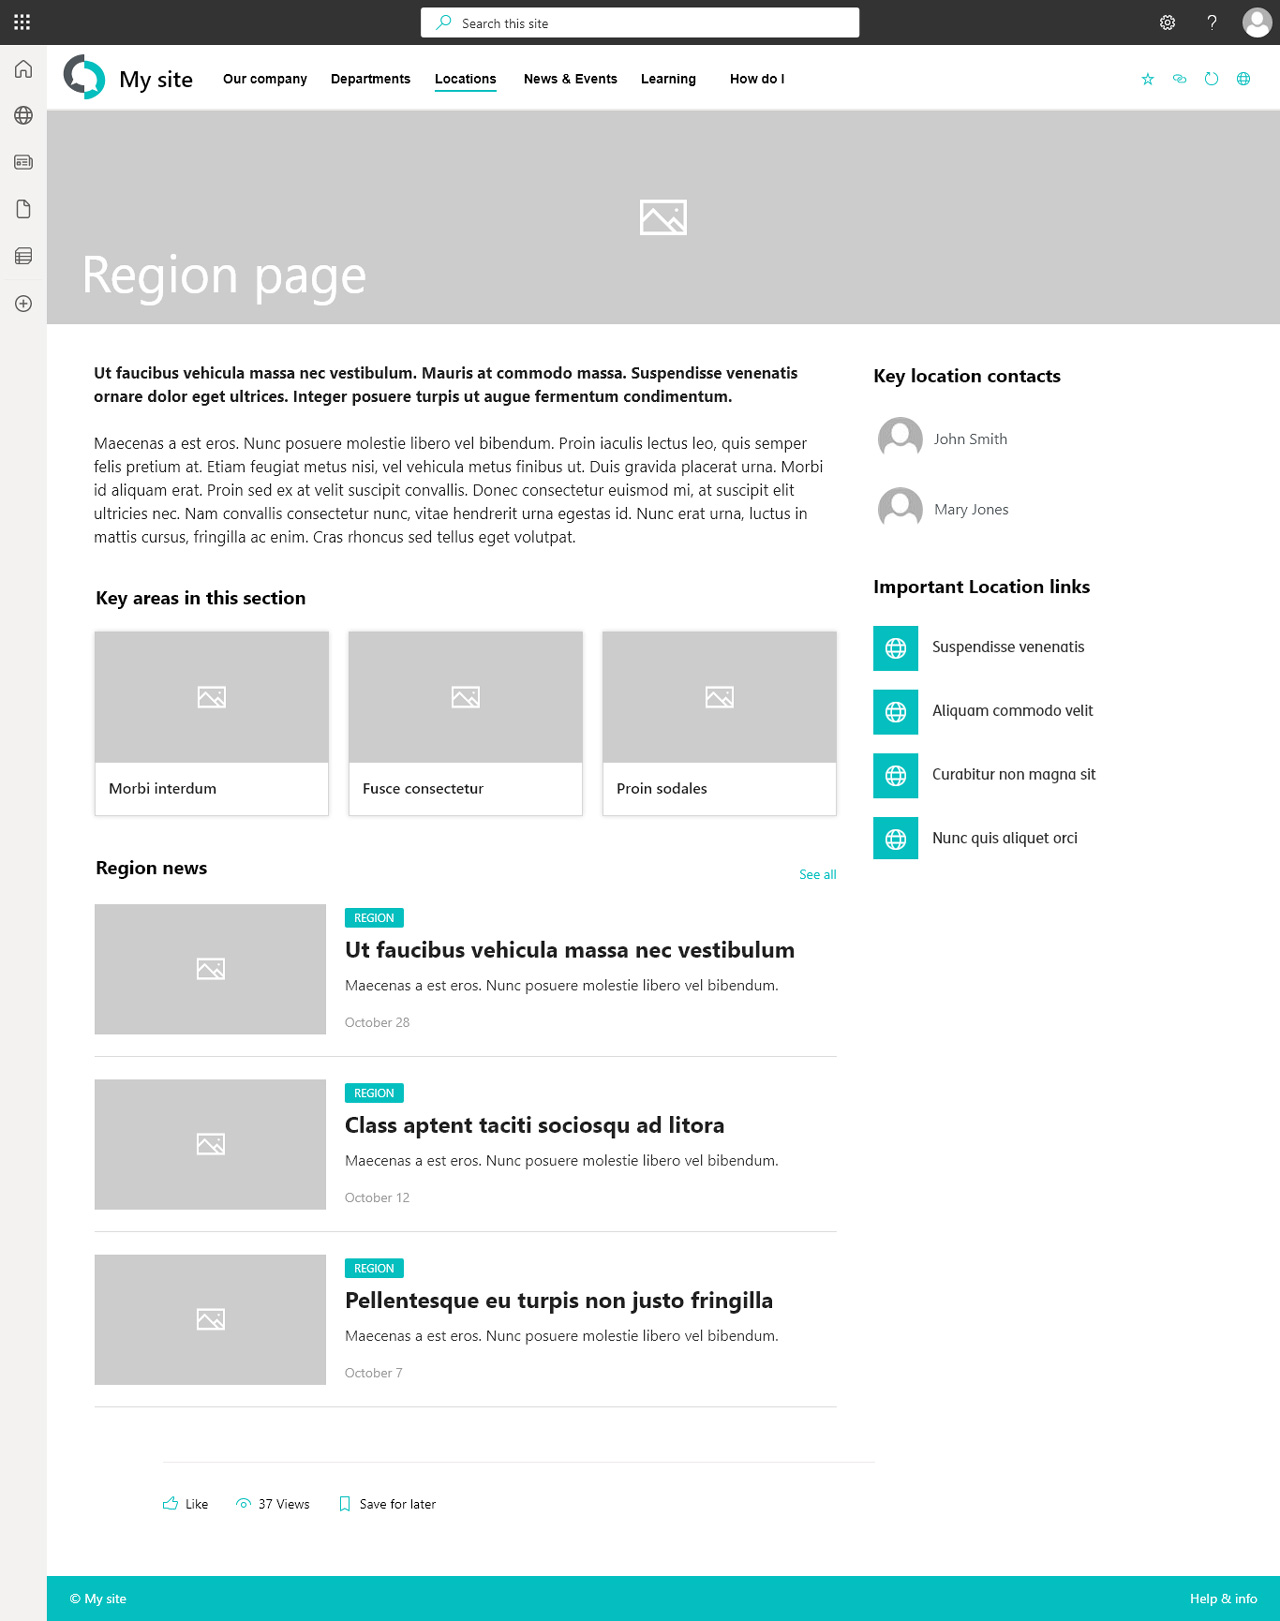This screenshot has width=1280, height=1621.
Task: Open the Suspendisse venenatis location link
Action: coord(1007,647)
